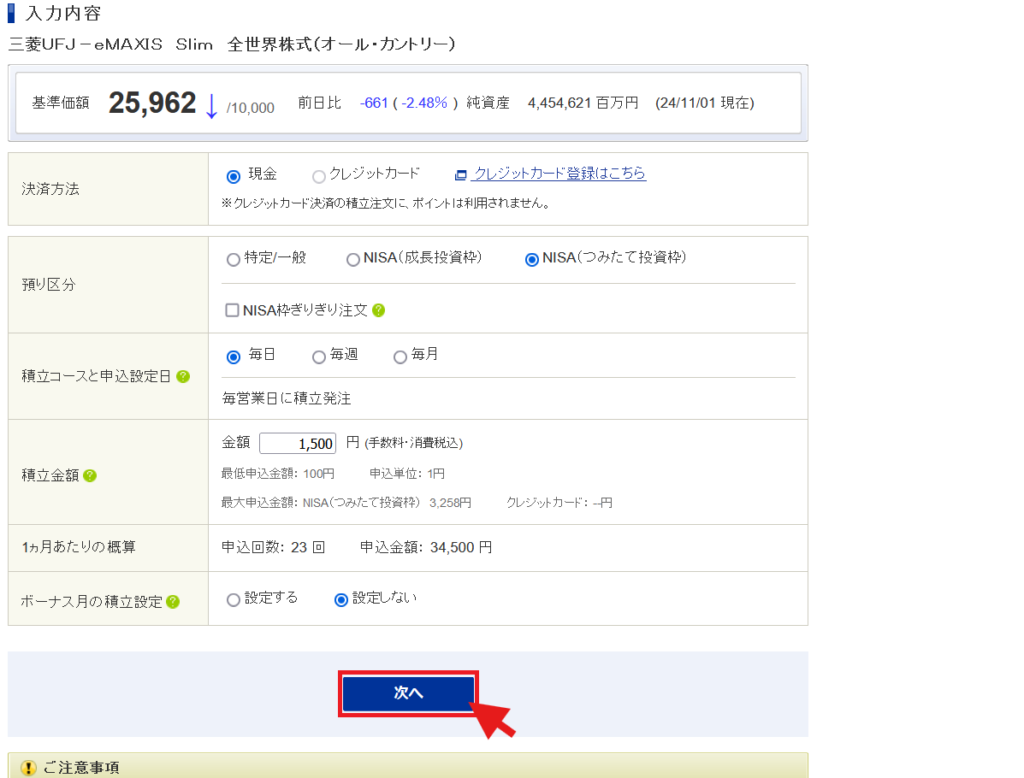This screenshot has height=778, width=1024.
Task: Click the 4,454,621 百万円 net assets value
Action: coord(583,103)
